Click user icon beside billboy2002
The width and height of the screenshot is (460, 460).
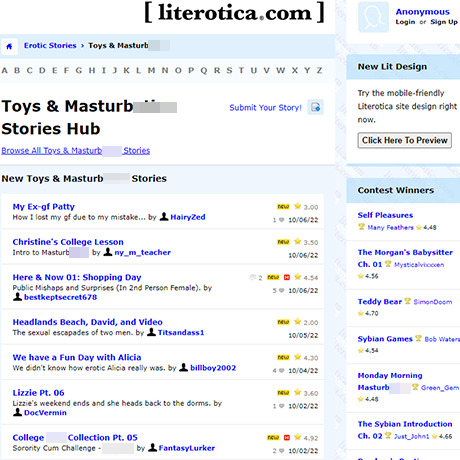click(x=184, y=367)
